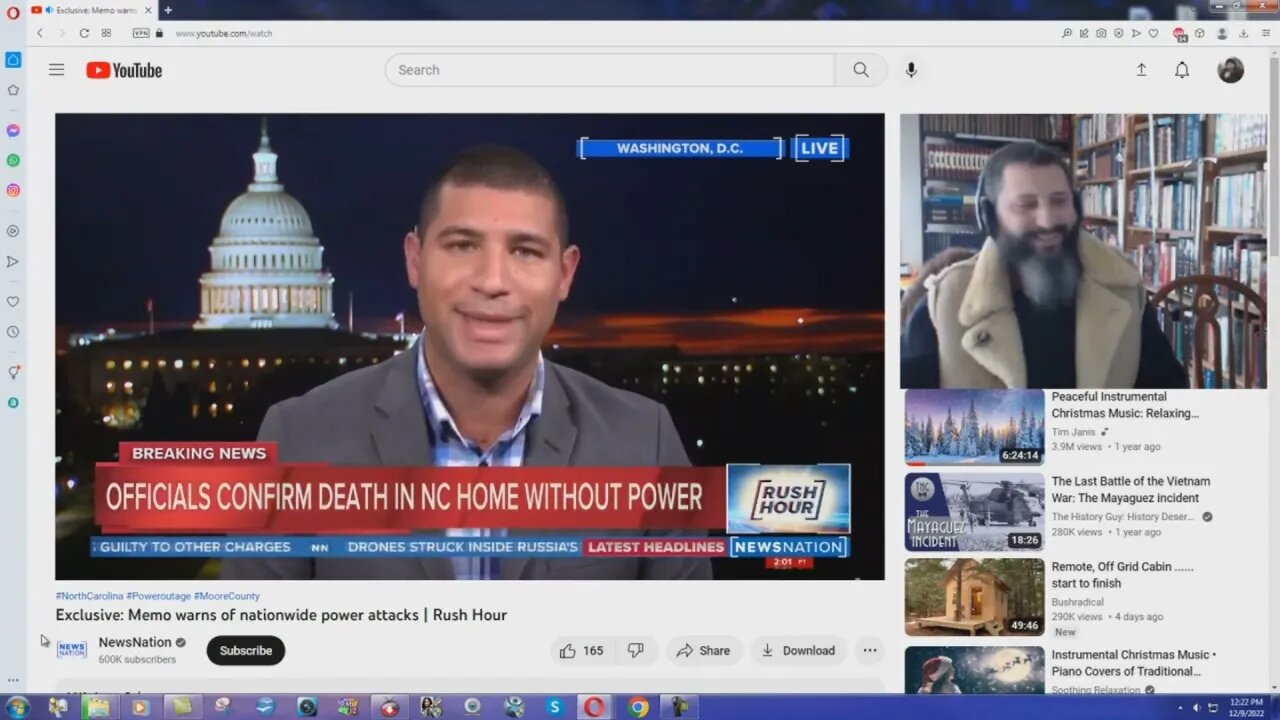Open Skype from taskbar
Viewport: 1280px width, 720px height.
tap(554, 707)
